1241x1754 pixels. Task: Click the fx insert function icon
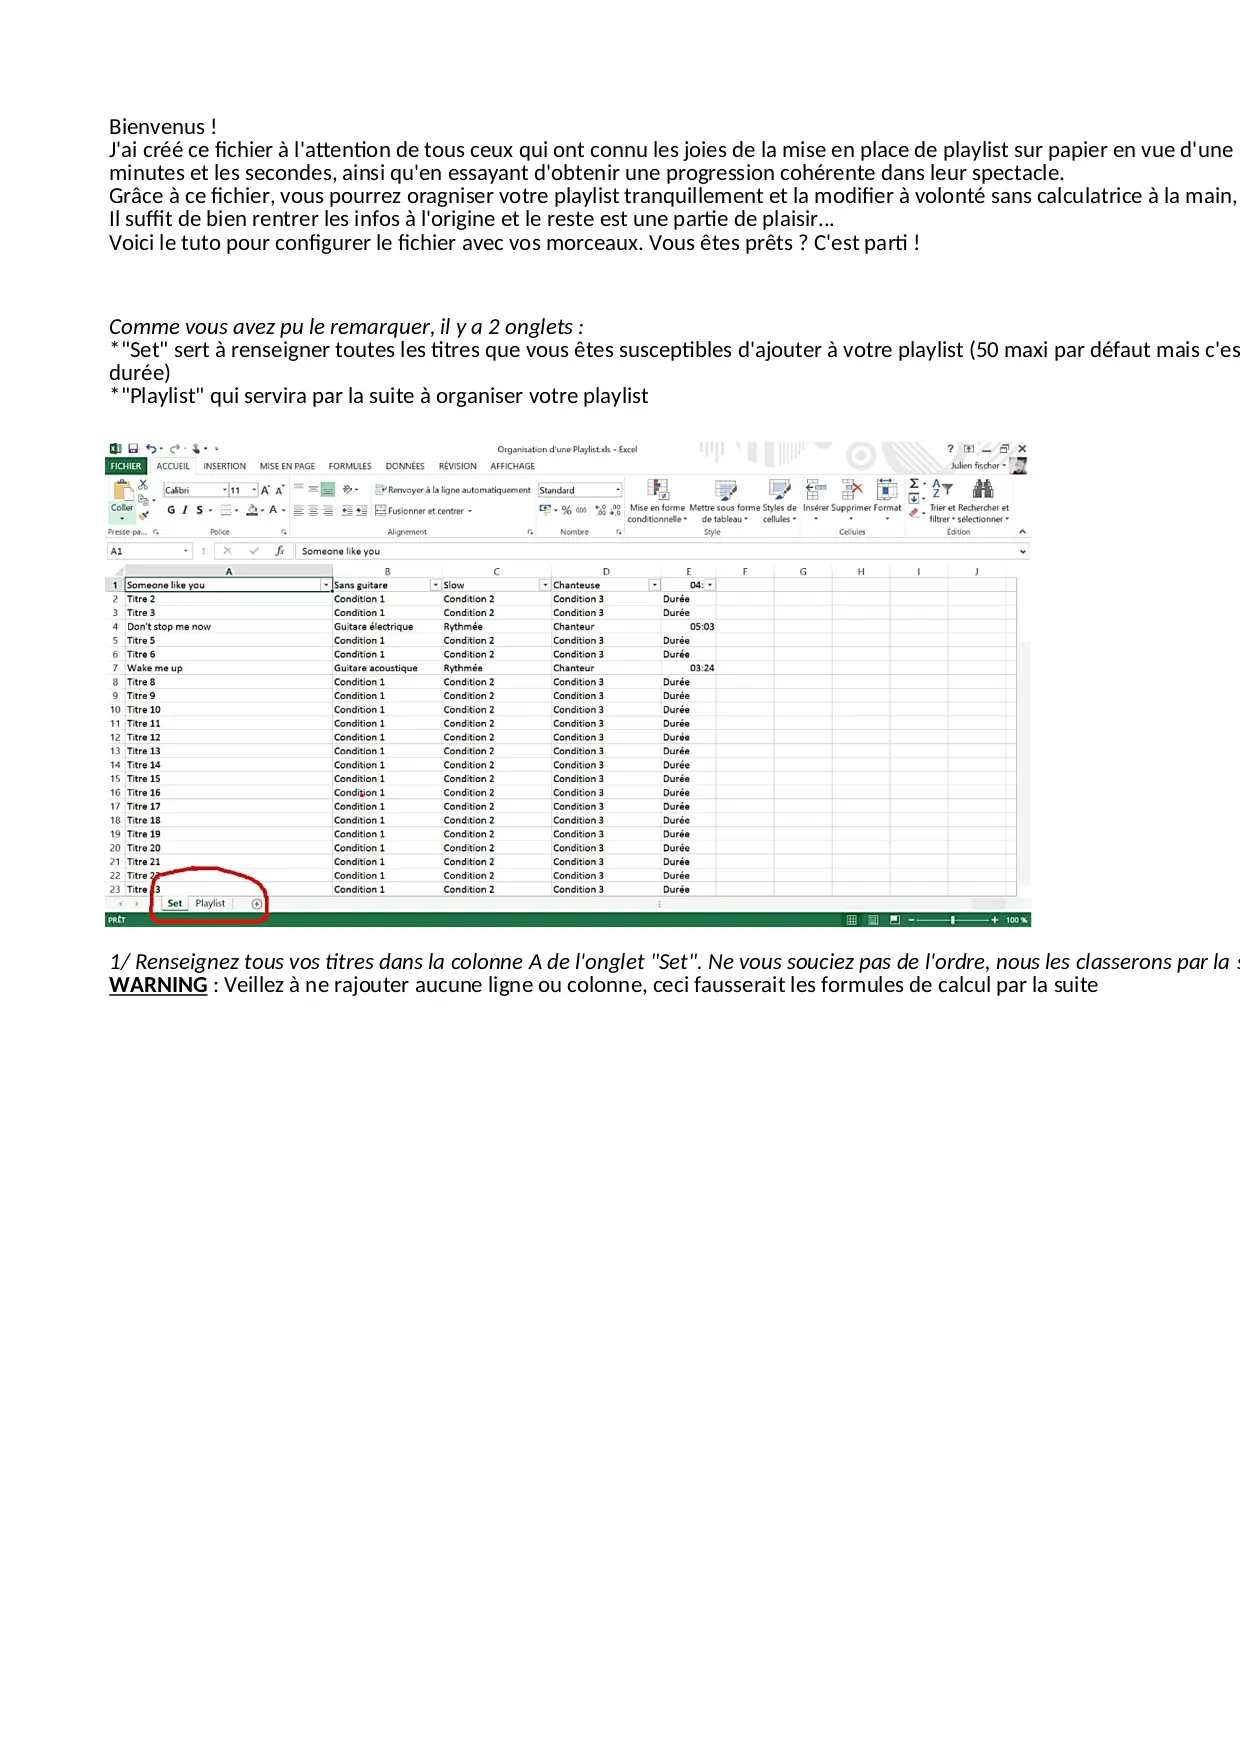pyautogui.click(x=280, y=551)
